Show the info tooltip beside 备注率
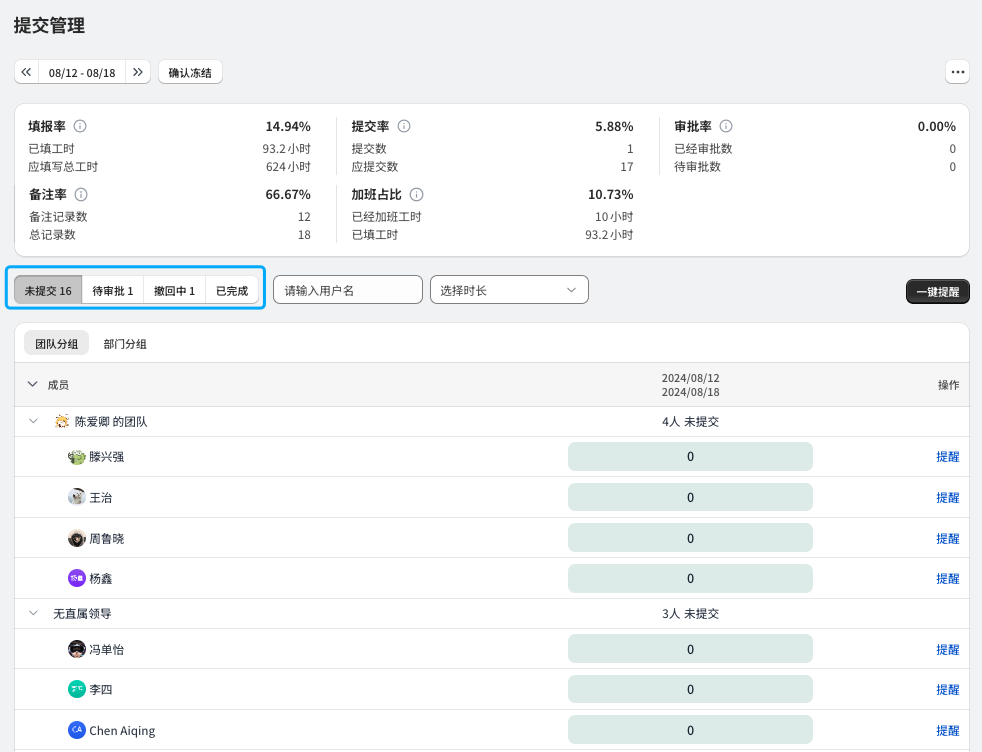This screenshot has height=752, width=982. pos(81,194)
